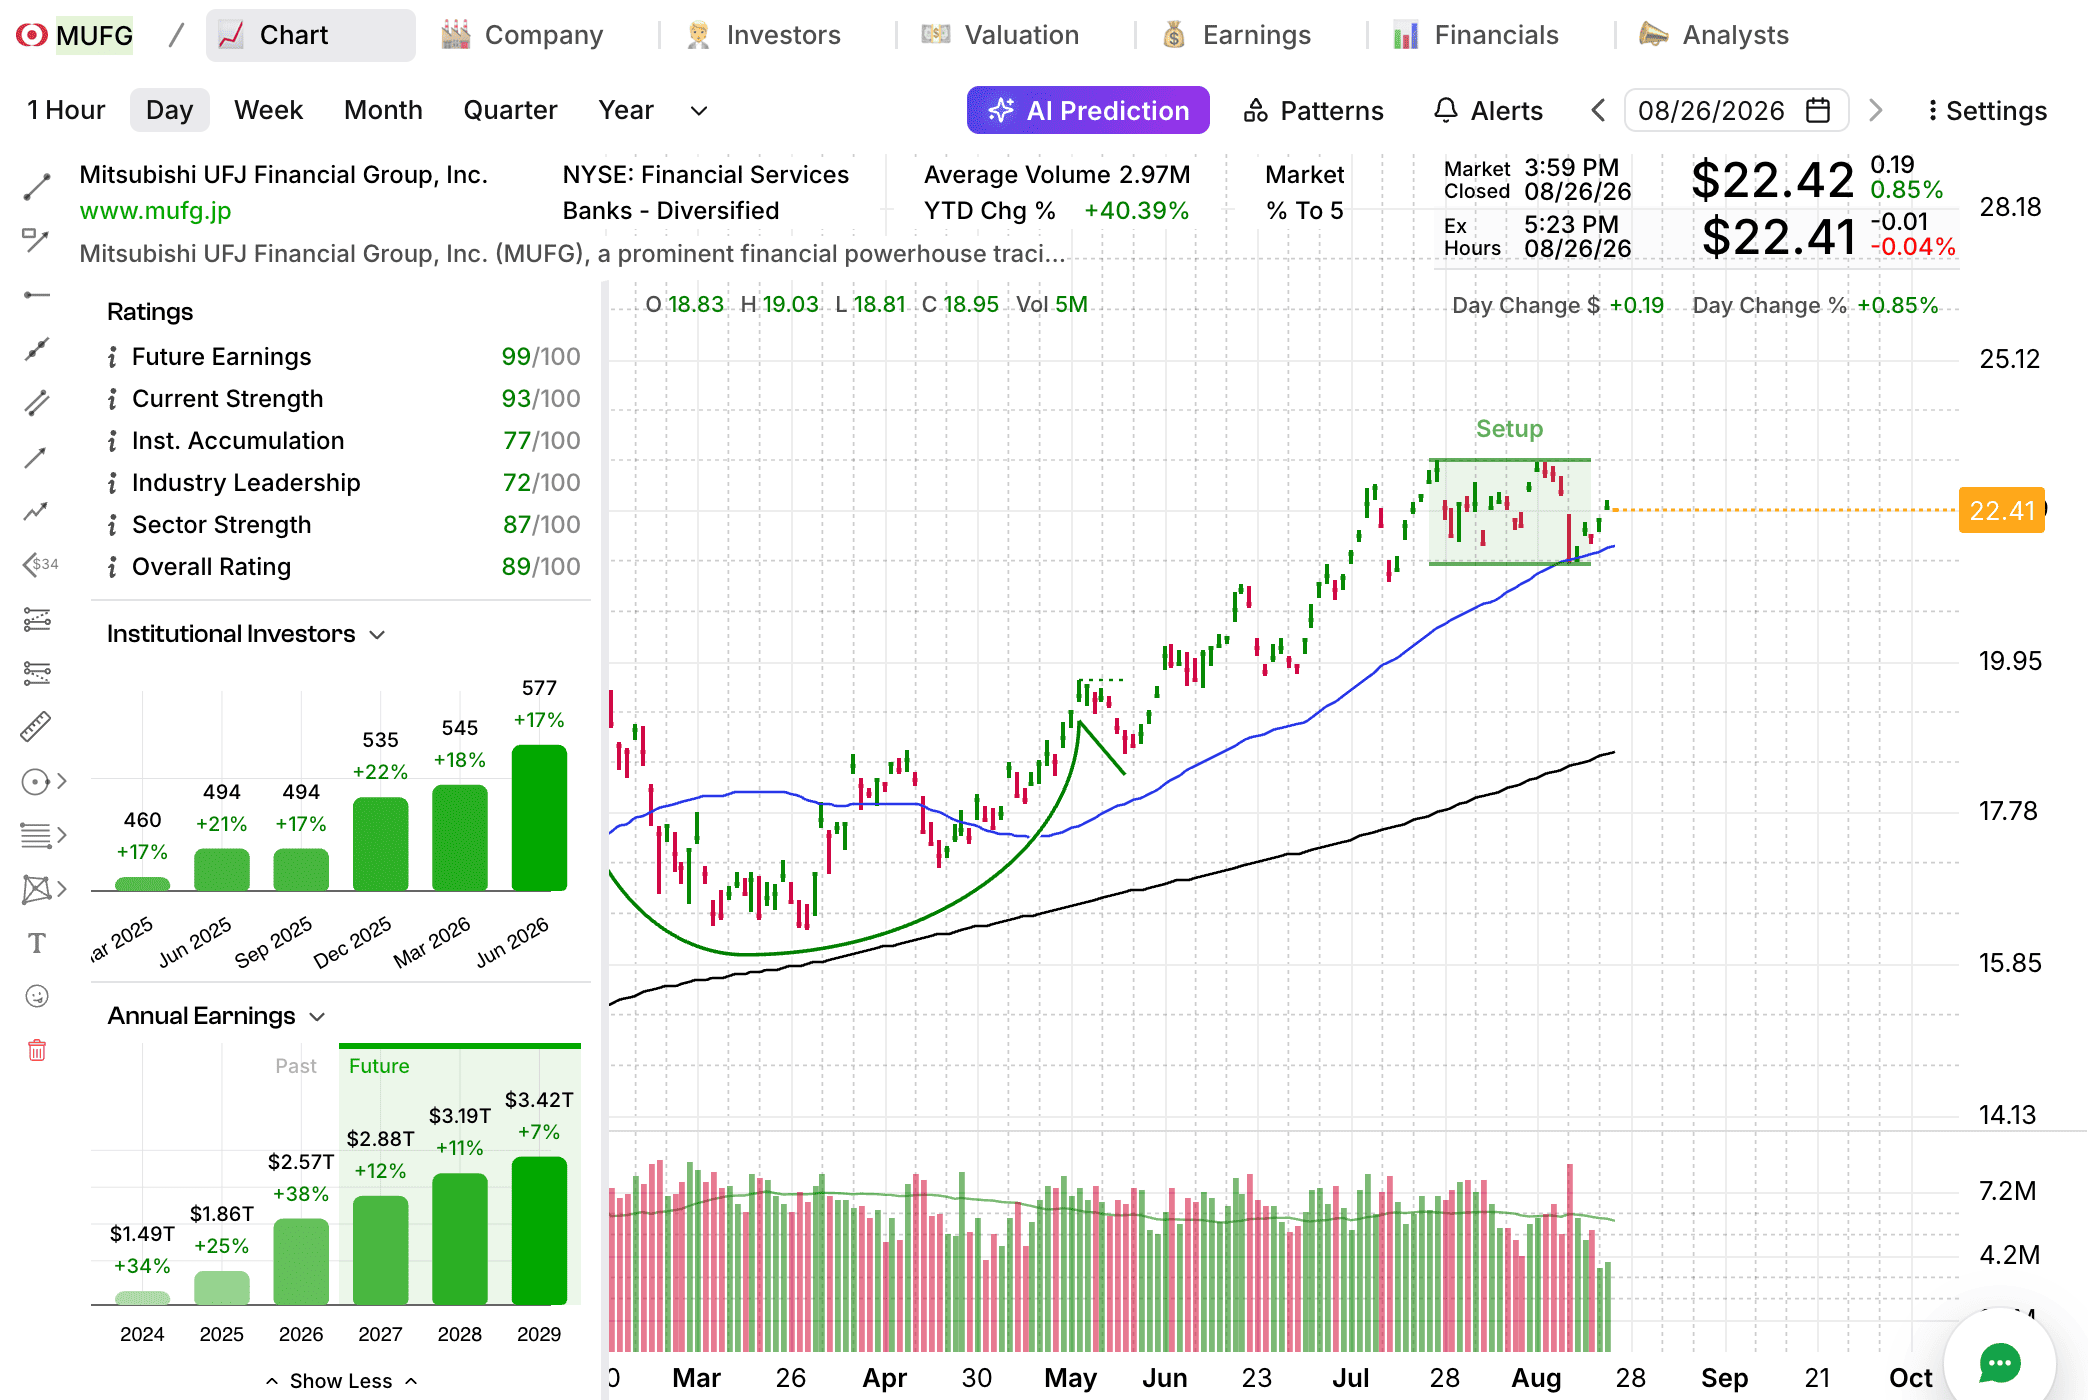Select the Day timeframe
The height and width of the screenshot is (1400, 2088).
tap(169, 110)
